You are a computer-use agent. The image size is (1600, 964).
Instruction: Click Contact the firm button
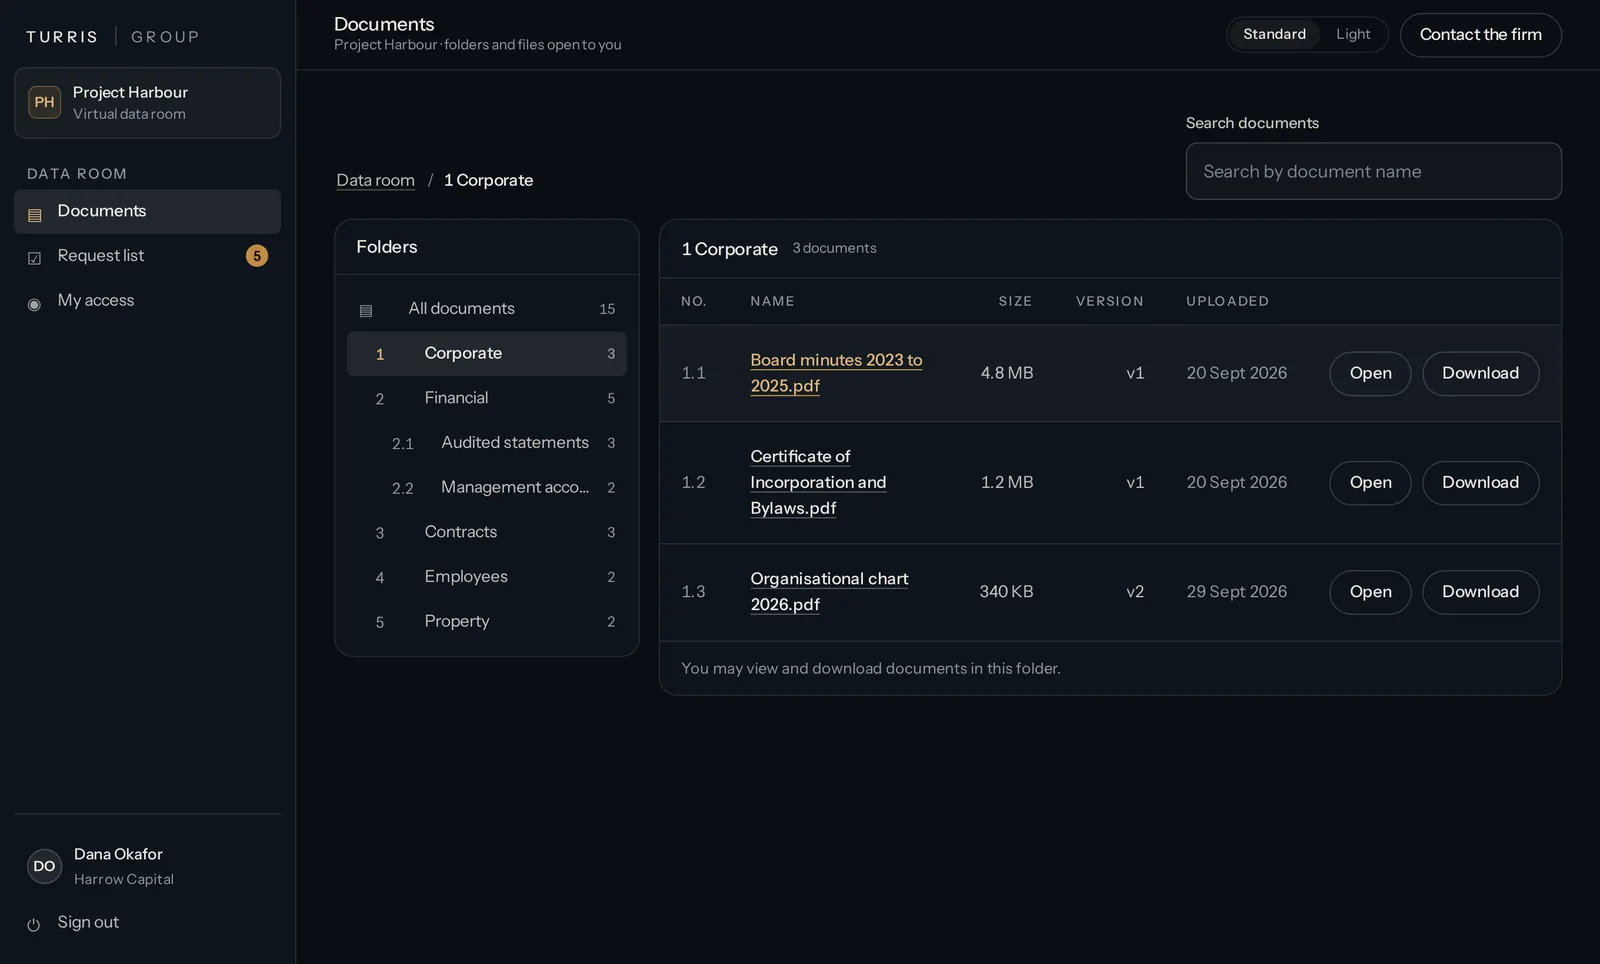(1481, 35)
